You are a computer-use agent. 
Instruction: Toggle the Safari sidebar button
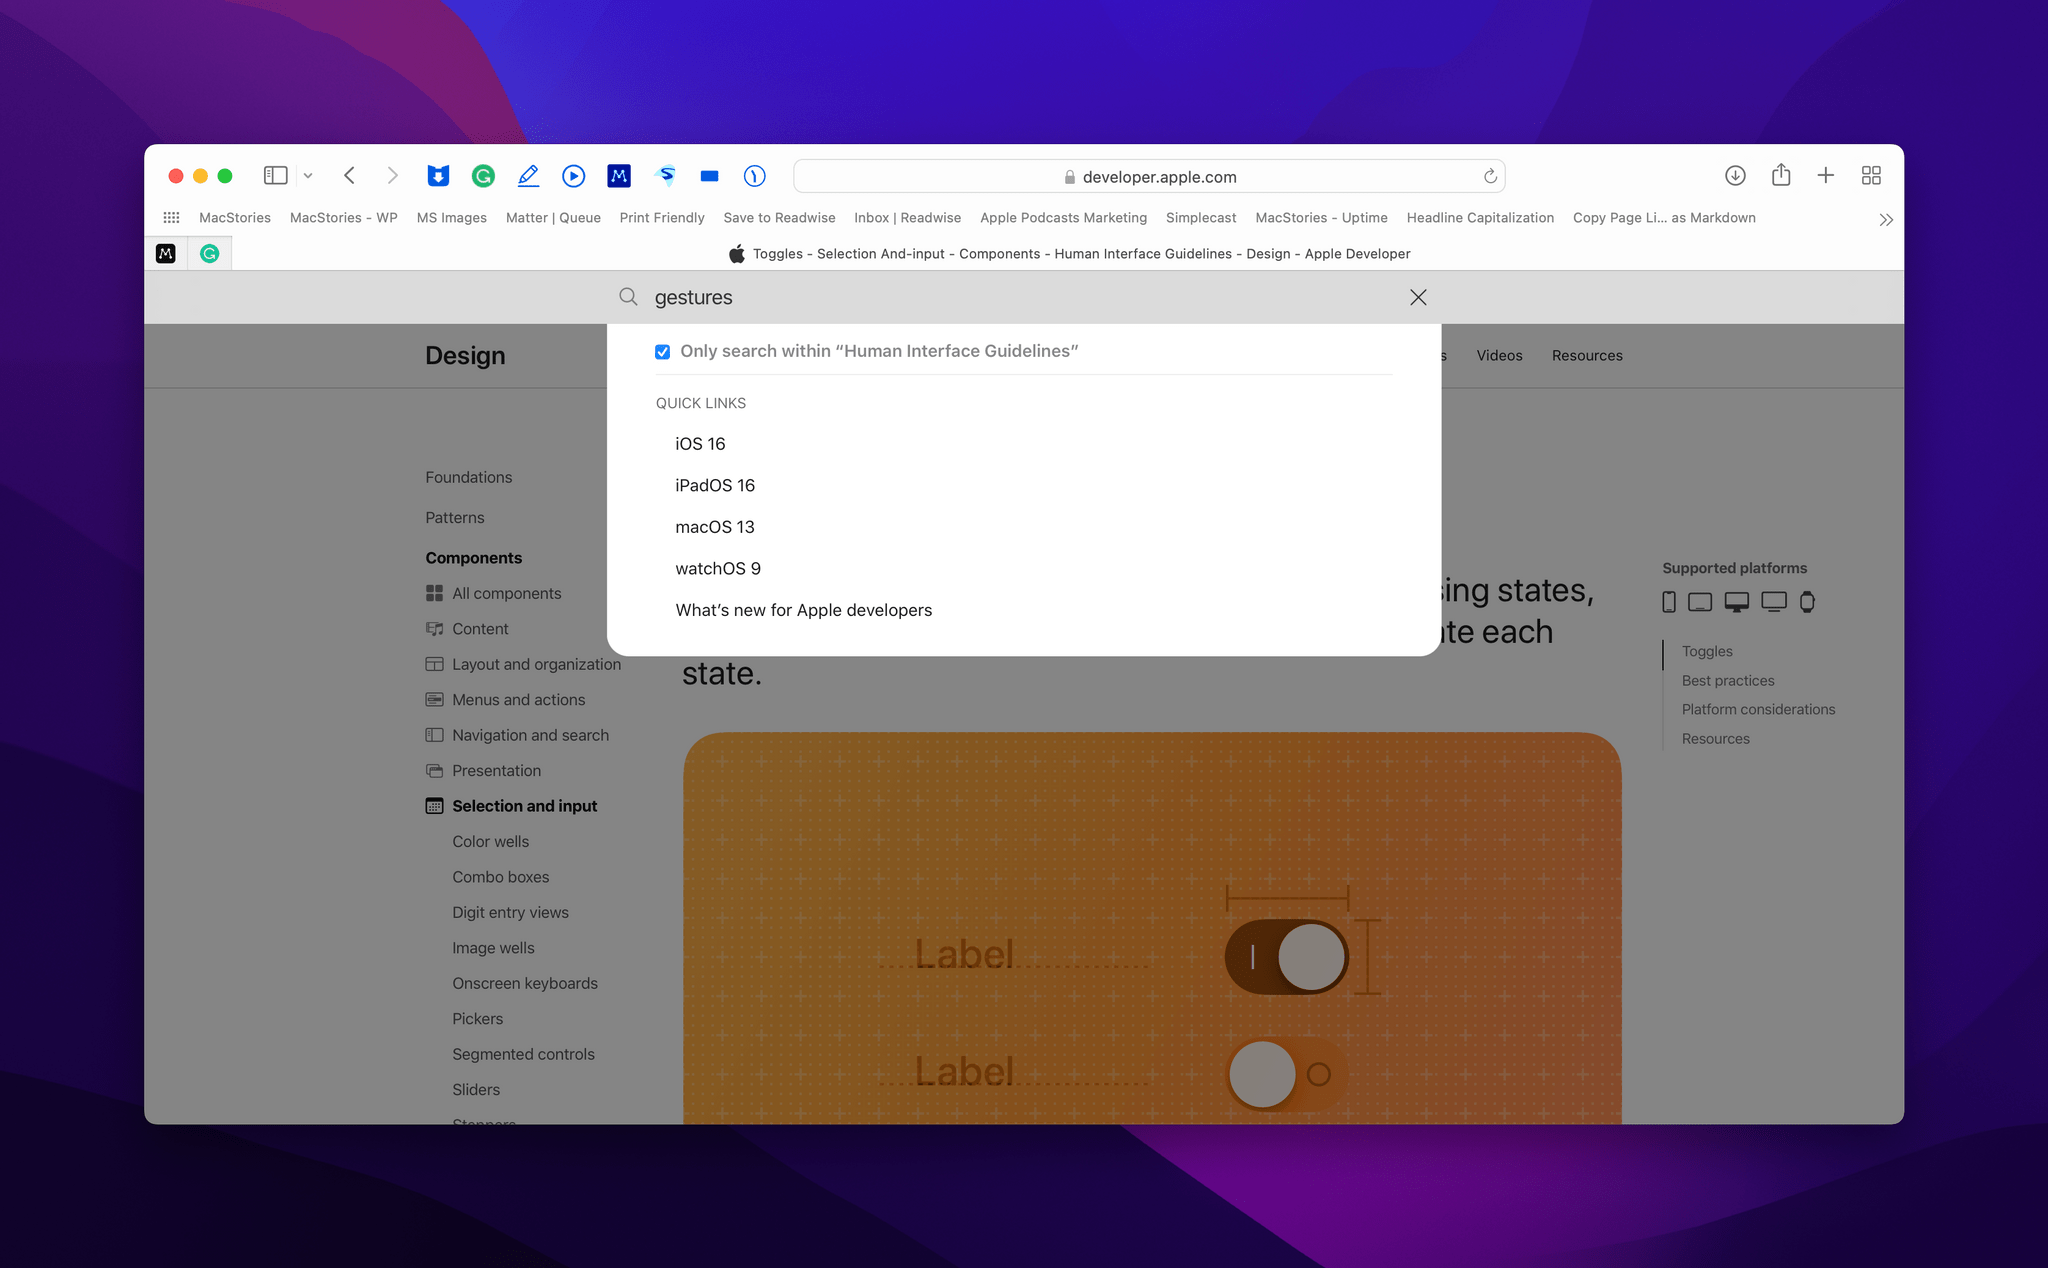click(x=275, y=176)
